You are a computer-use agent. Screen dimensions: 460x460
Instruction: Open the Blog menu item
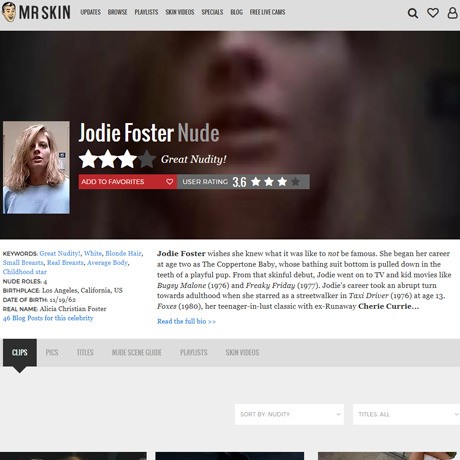[236, 12]
